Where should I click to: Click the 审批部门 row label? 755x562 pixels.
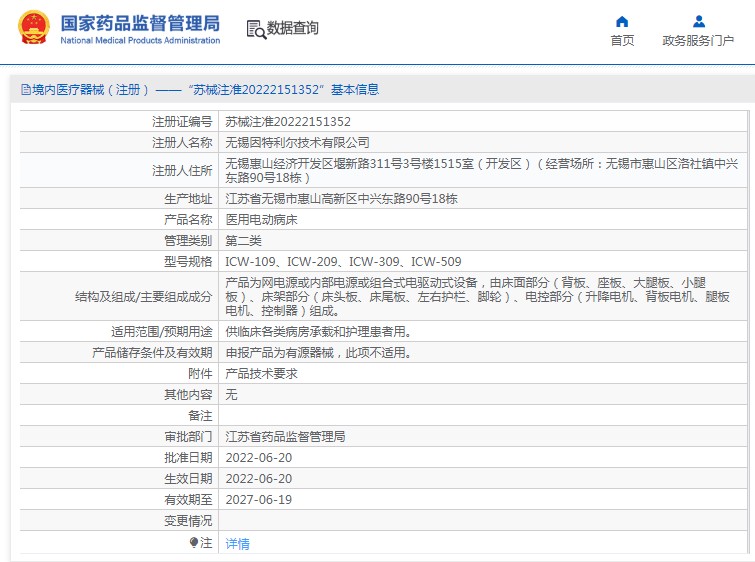pyautogui.click(x=188, y=437)
